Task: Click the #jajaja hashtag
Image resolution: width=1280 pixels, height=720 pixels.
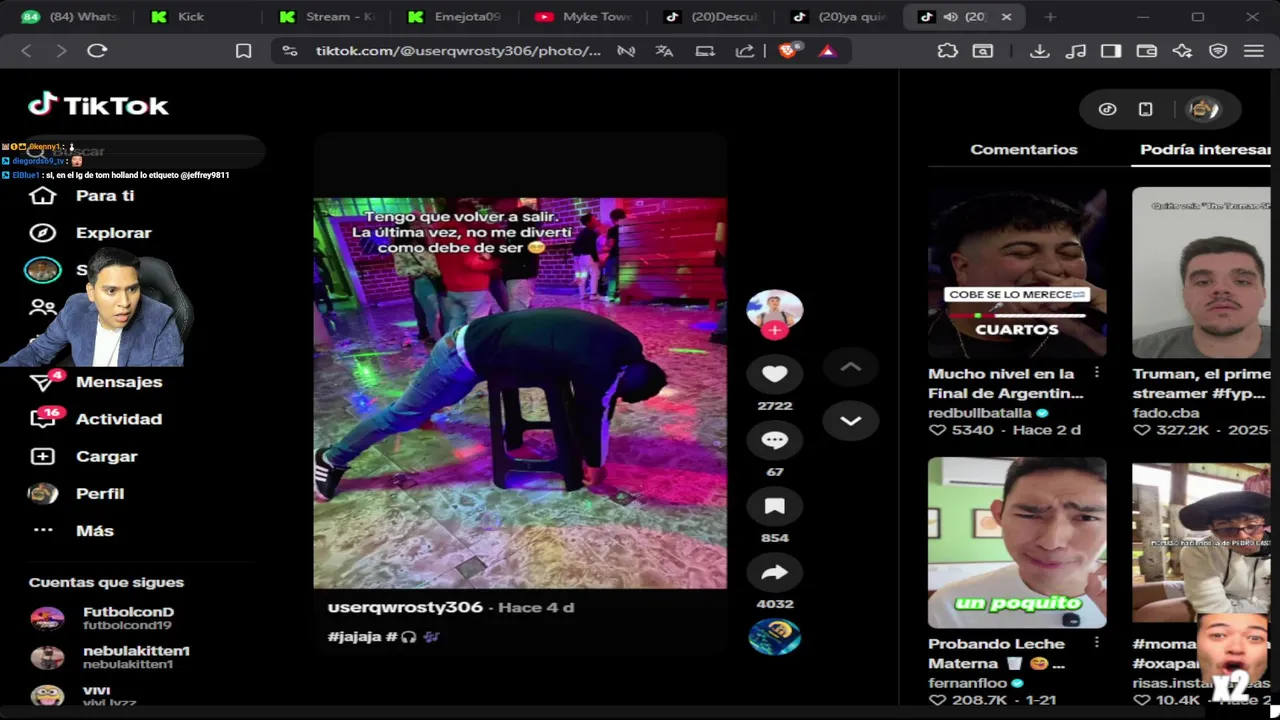Action: pyautogui.click(x=354, y=636)
